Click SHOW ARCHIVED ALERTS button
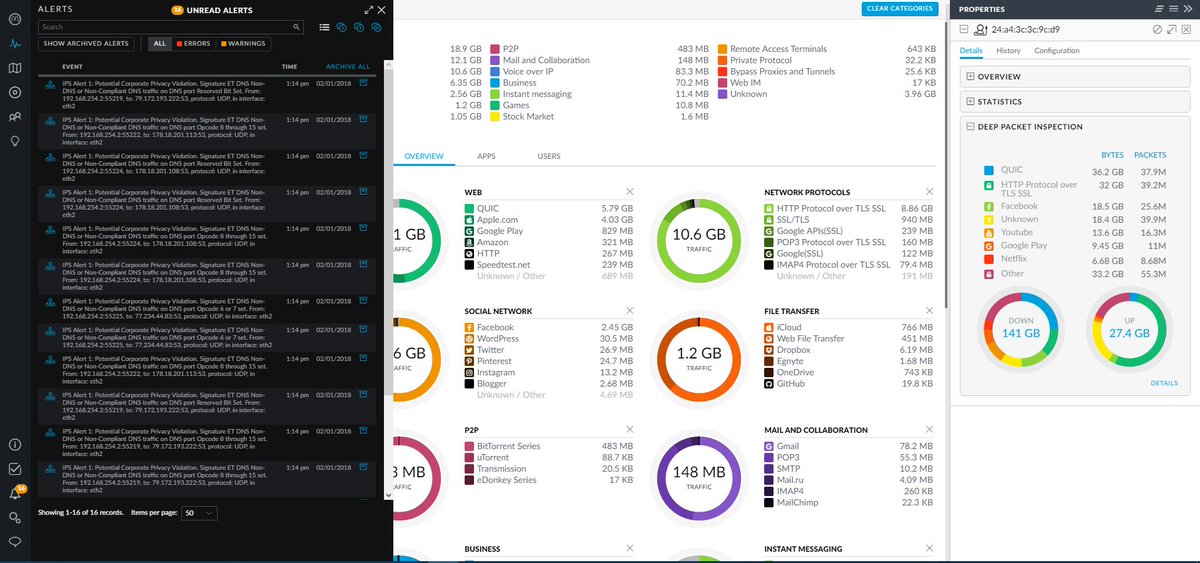The width and height of the screenshot is (1200, 563). pos(86,44)
